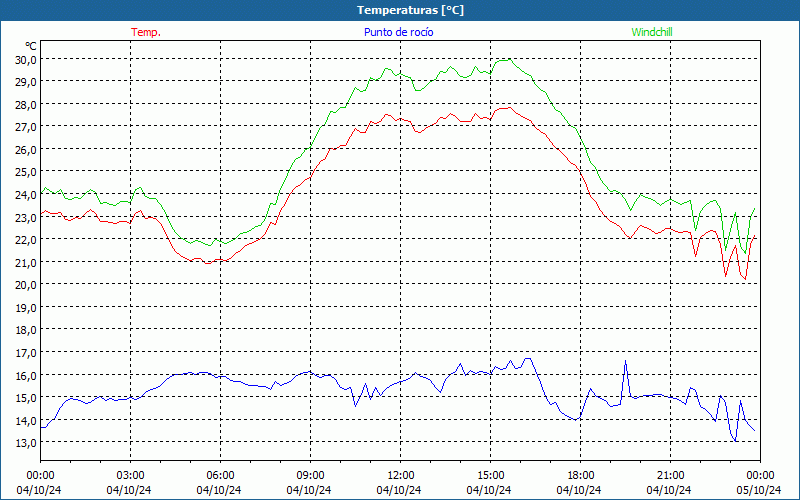Viewport: 800px width, 500px height.
Task: Click the "30,0" y-axis value
Action: pos(26,60)
